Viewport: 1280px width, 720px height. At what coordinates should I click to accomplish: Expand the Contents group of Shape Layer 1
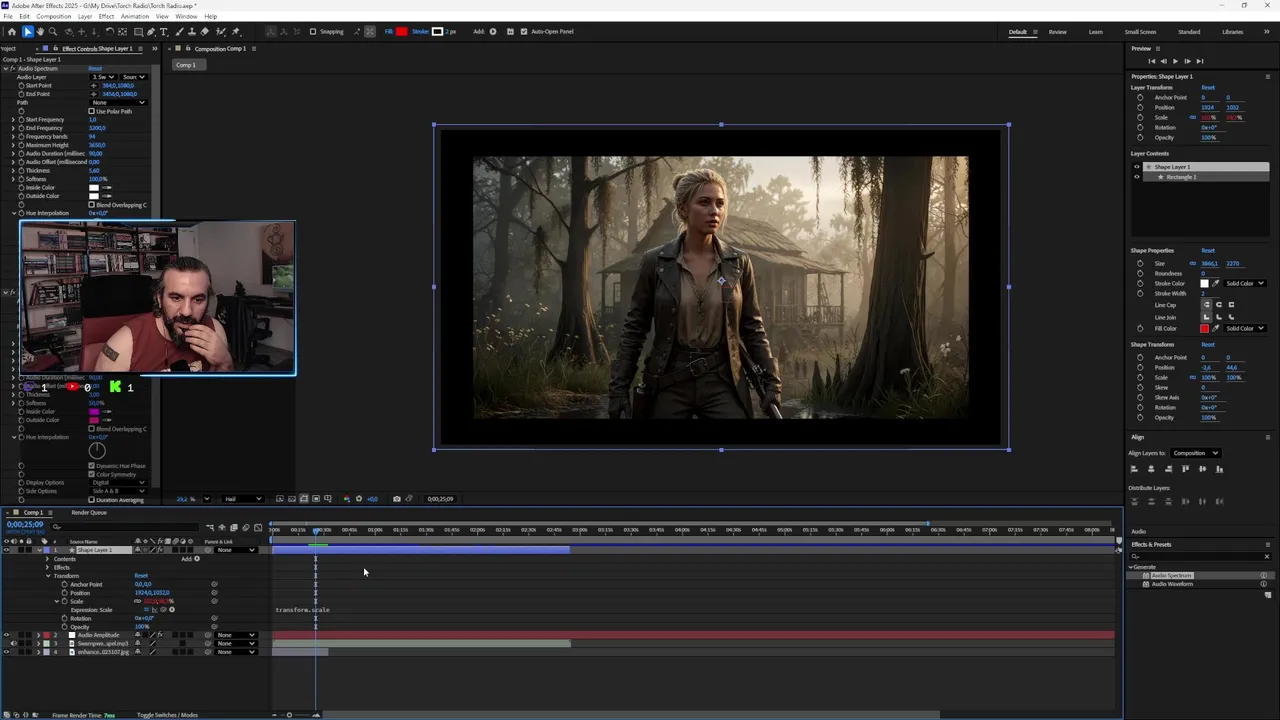click(47, 559)
